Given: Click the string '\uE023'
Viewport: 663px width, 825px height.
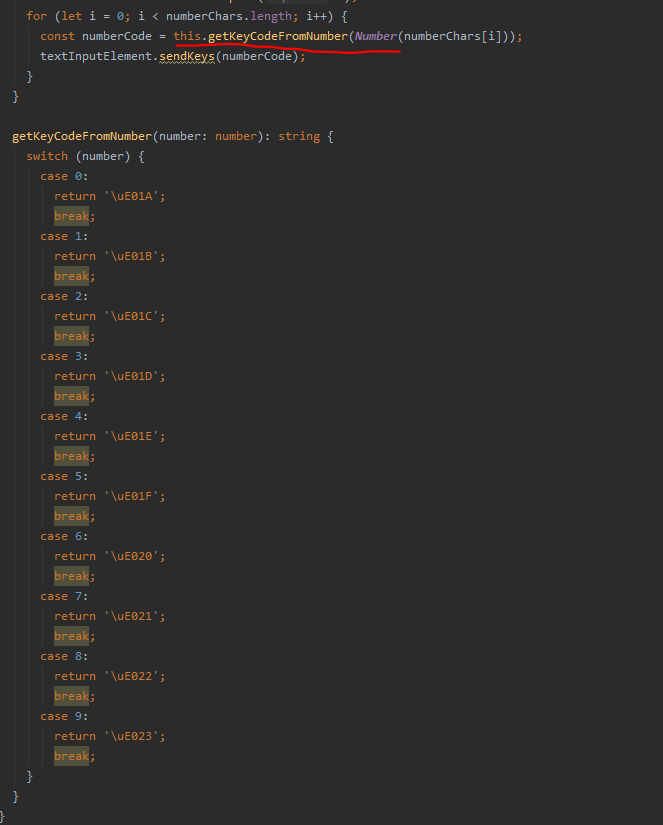Looking at the screenshot, I should click(x=132, y=736).
